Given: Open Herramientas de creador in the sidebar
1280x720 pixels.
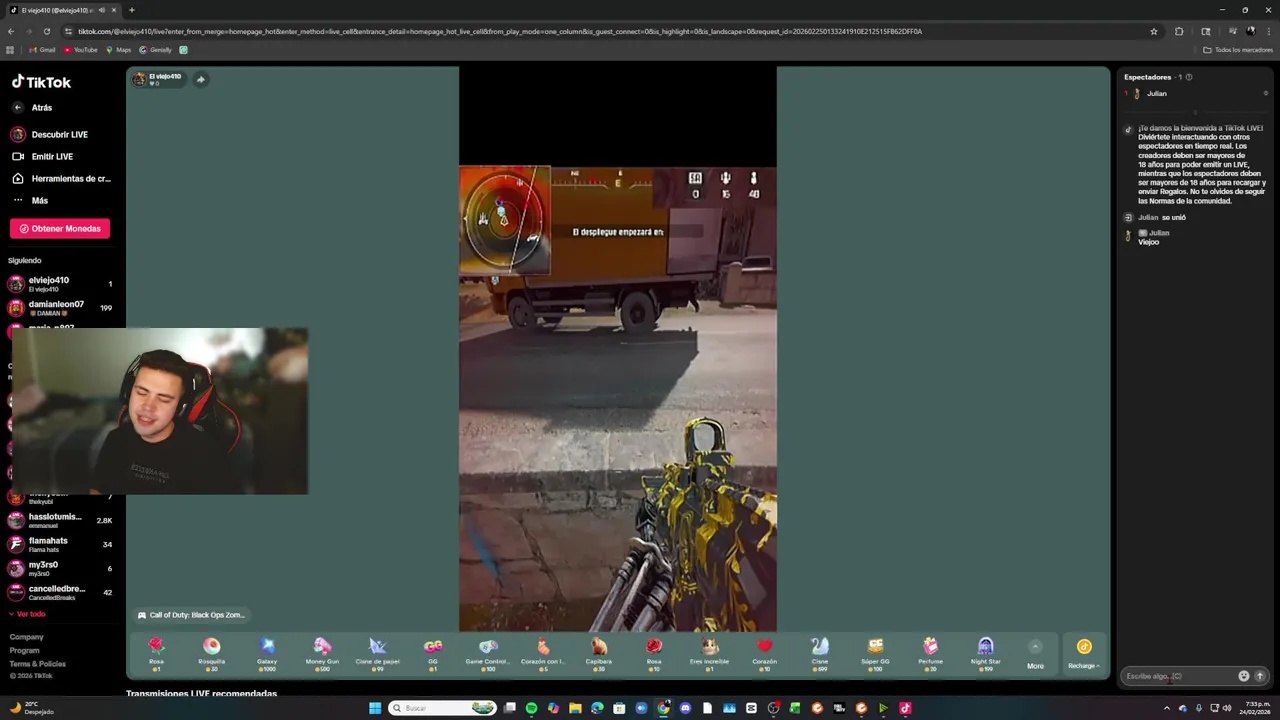Looking at the screenshot, I should [x=61, y=178].
